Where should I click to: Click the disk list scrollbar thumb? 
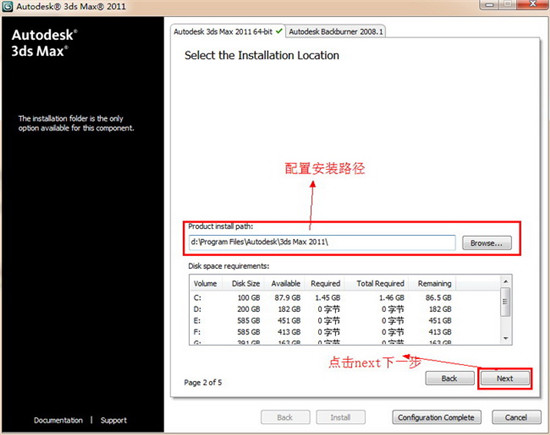505,302
